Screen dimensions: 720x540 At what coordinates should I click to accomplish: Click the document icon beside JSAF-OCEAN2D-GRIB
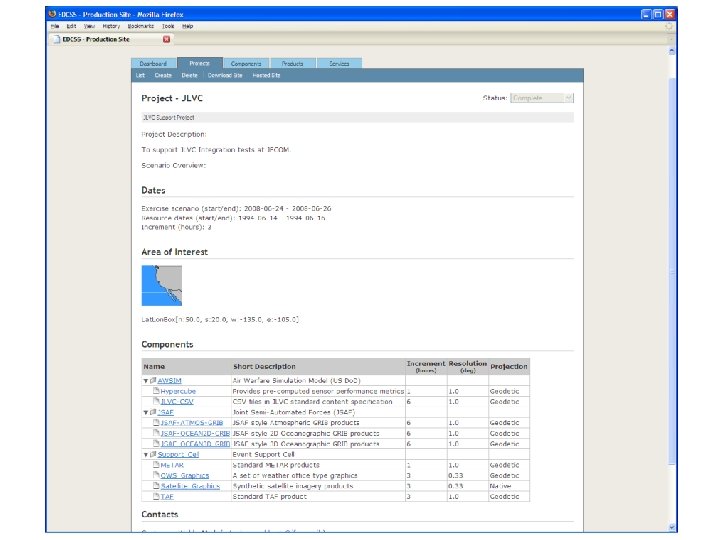tap(156, 433)
